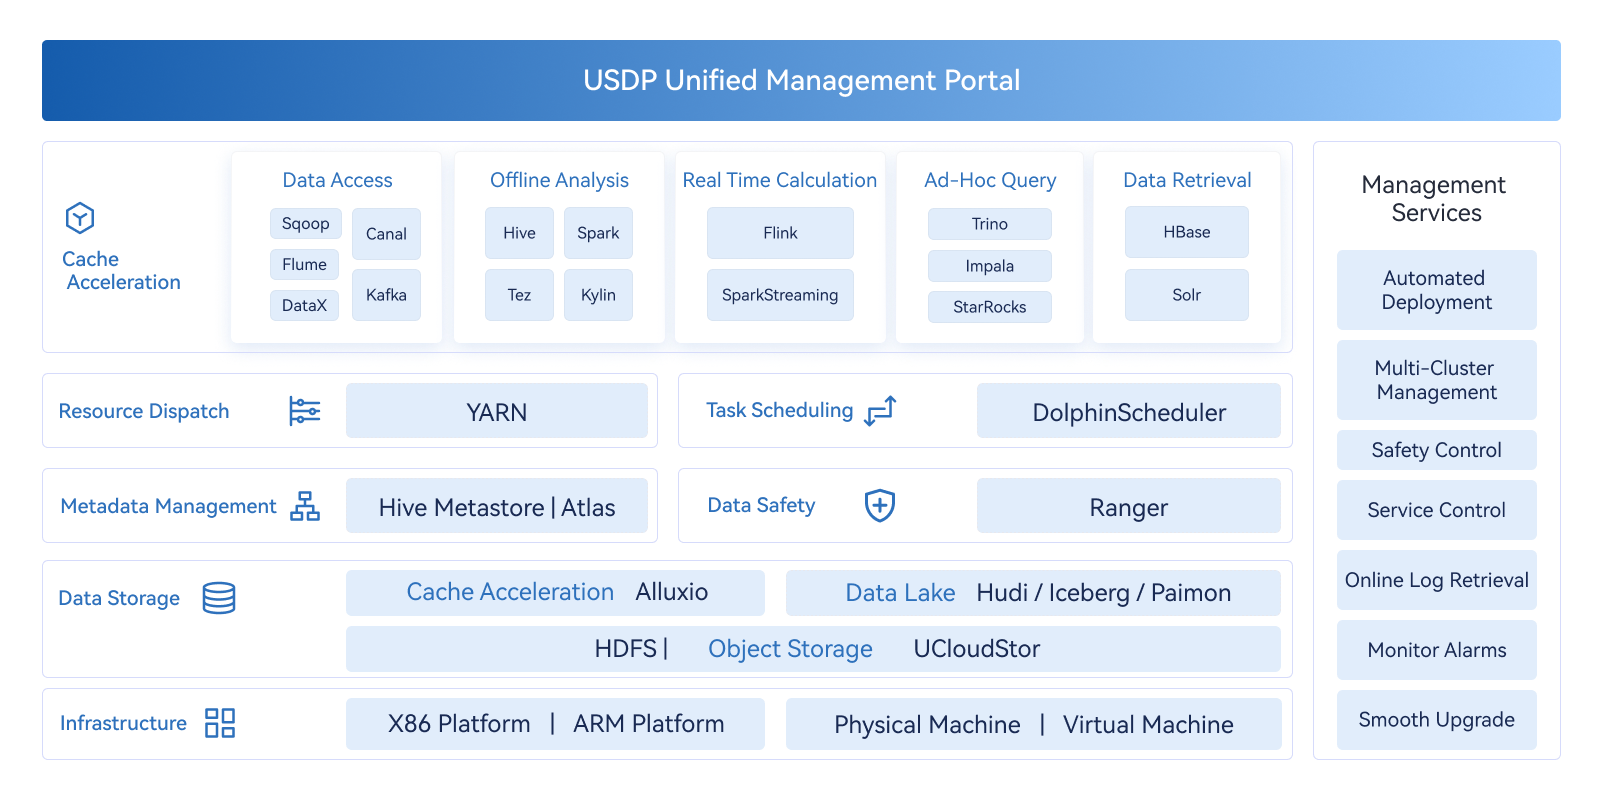This screenshot has width=1600, height=800.
Task: Click the Resource Dispatch sliders icon
Action: pos(305,411)
